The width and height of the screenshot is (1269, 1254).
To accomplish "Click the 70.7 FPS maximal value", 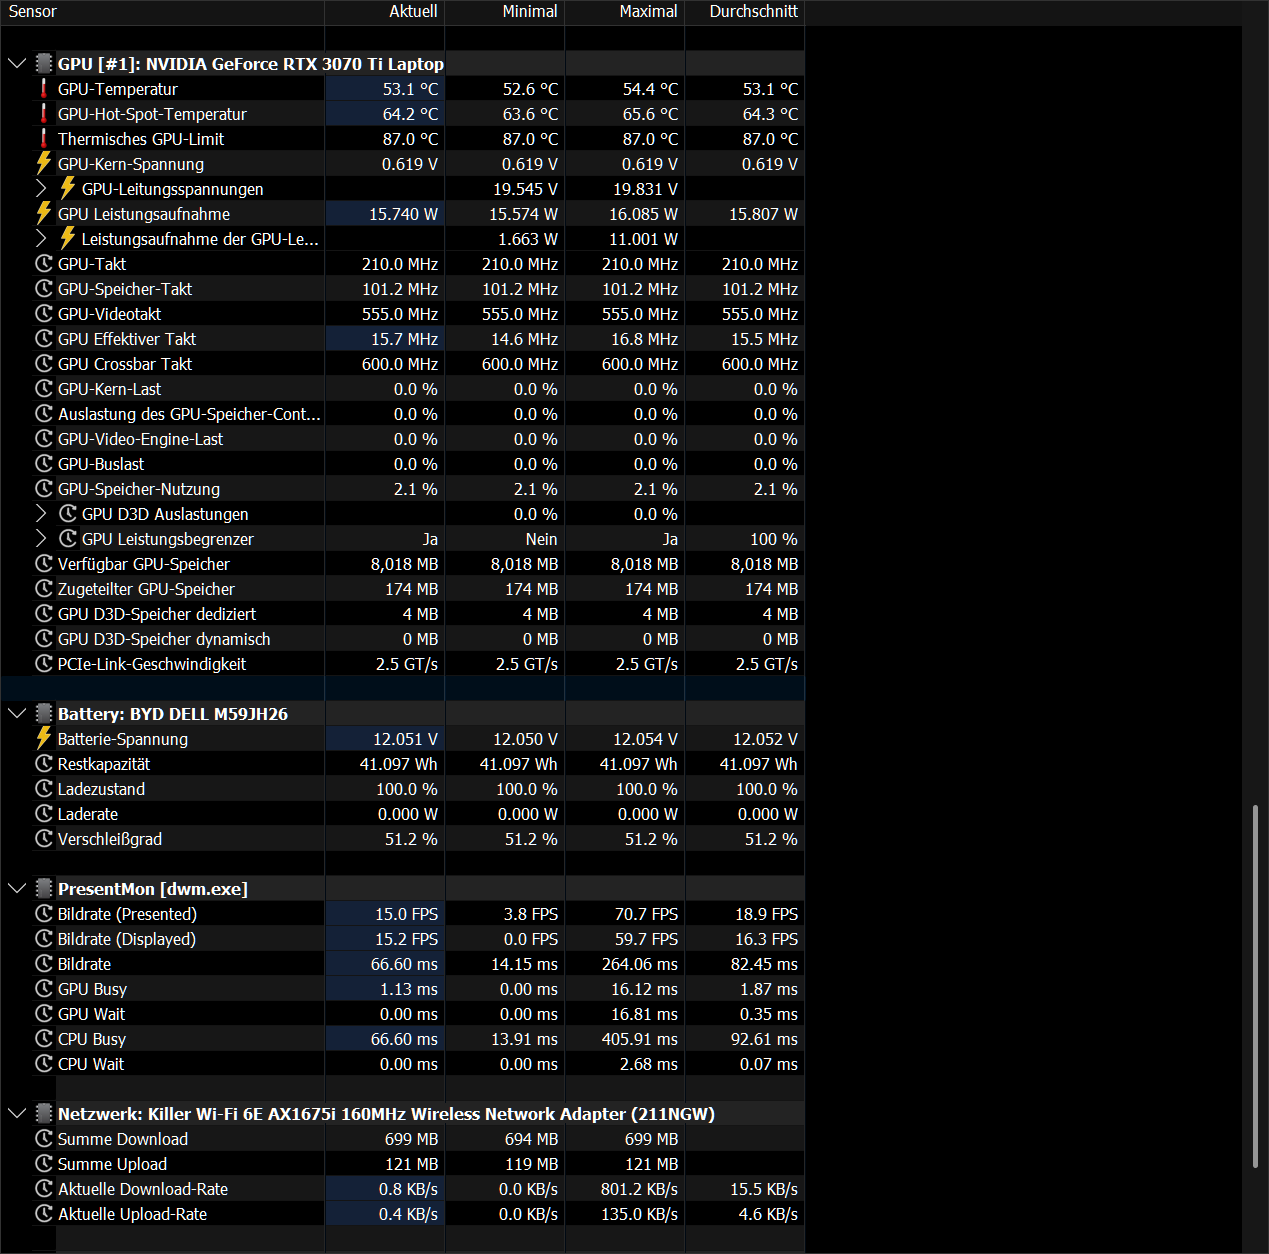I will [646, 914].
